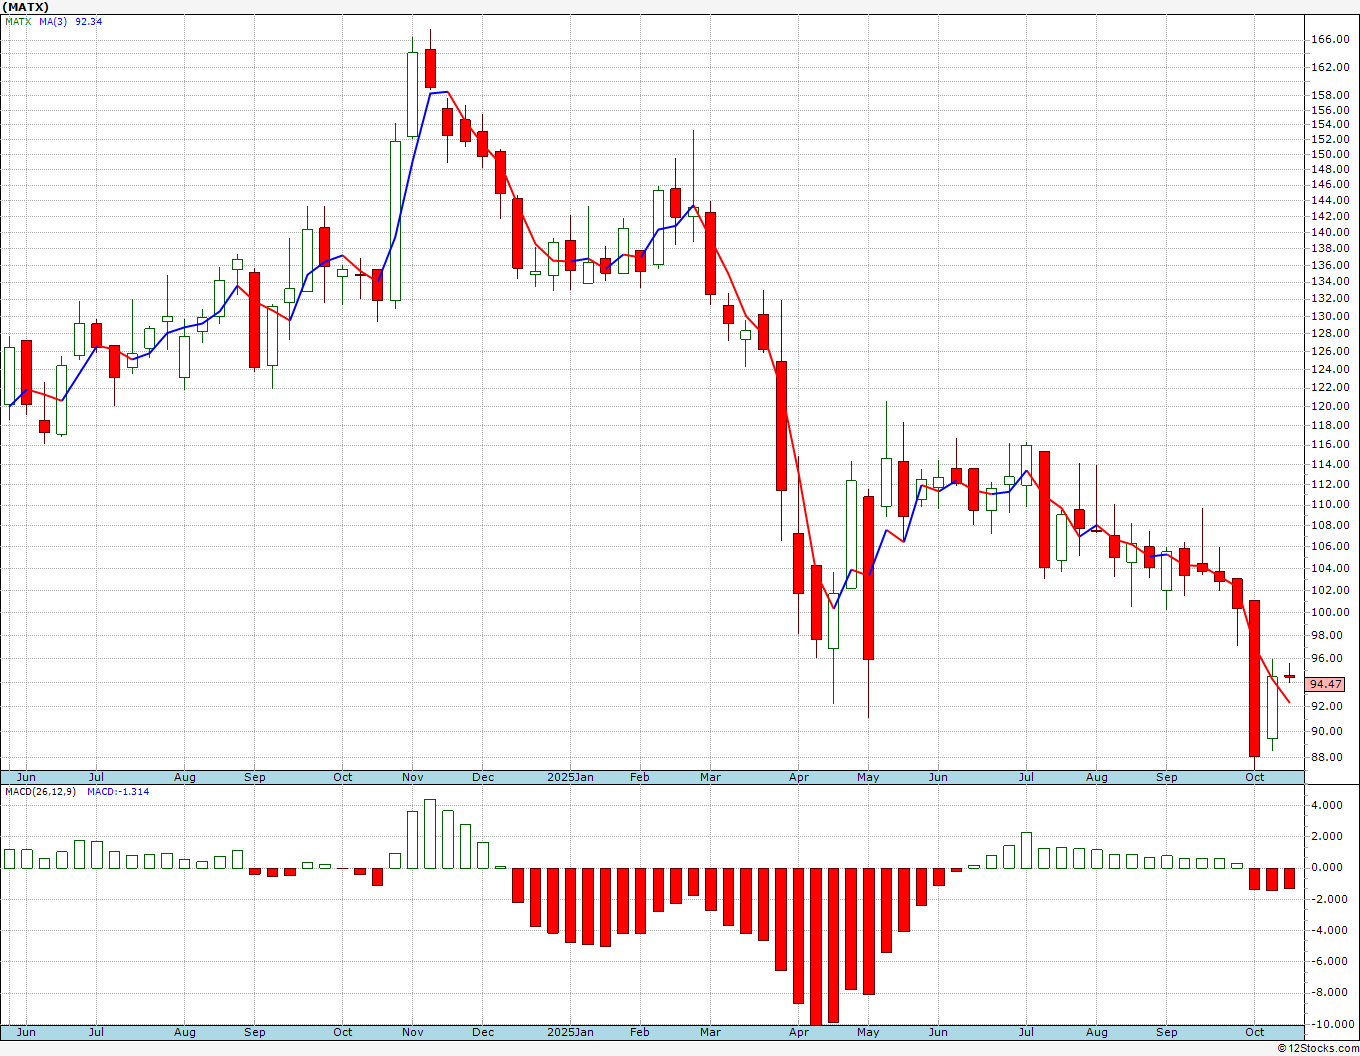
Task: Click the MA(3) legend label
Action: click(54, 21)
